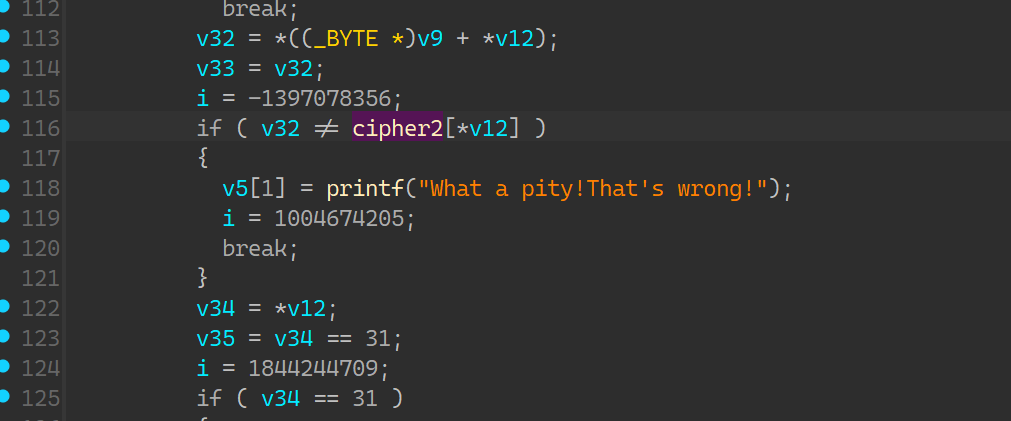The image size is (1011, 421).
Task: Click the blue dot beside line 122
Action: click(x=5, y=307)
